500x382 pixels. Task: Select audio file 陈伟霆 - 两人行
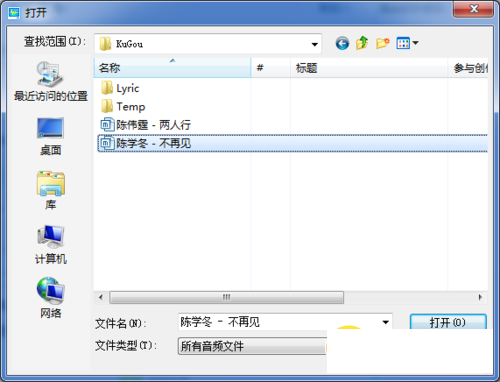pos(145,125)
